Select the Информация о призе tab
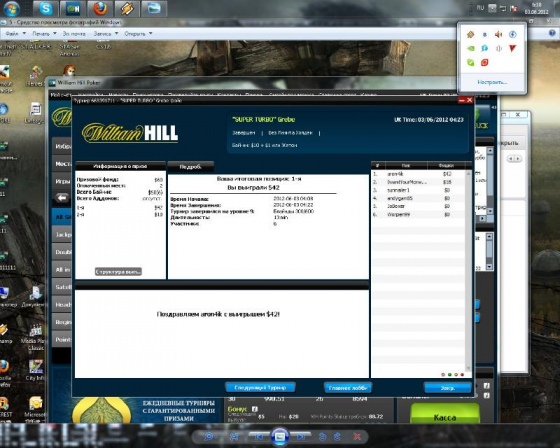 click(x=120, y=166)
